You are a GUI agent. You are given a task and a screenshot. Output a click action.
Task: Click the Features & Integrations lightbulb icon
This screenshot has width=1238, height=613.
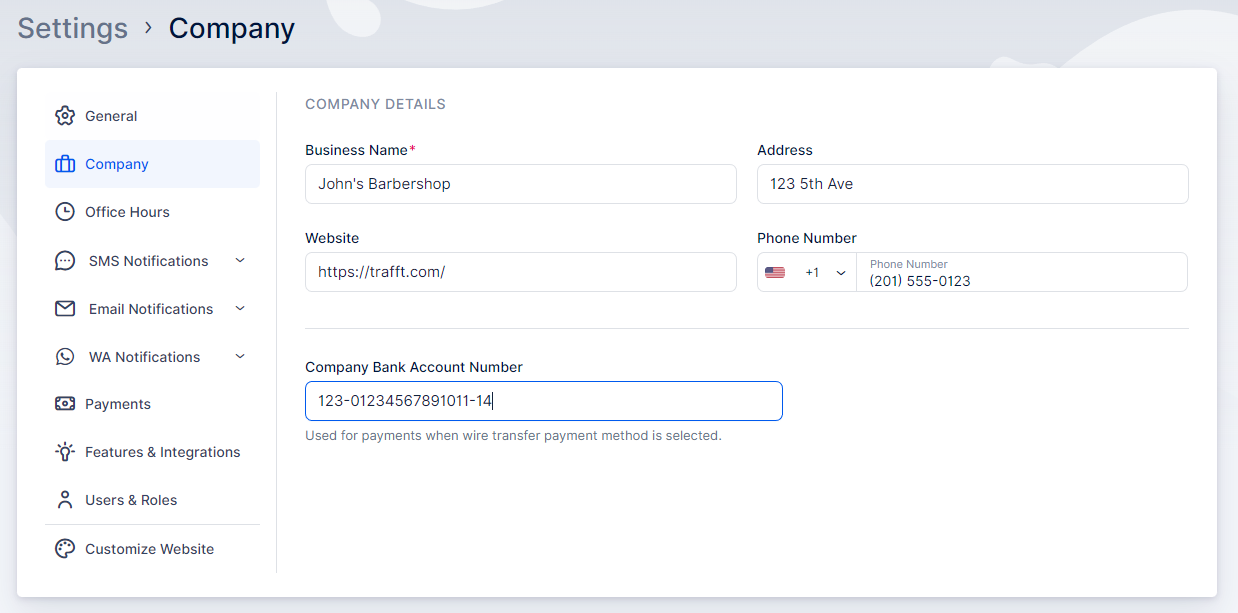click(65, 452)
